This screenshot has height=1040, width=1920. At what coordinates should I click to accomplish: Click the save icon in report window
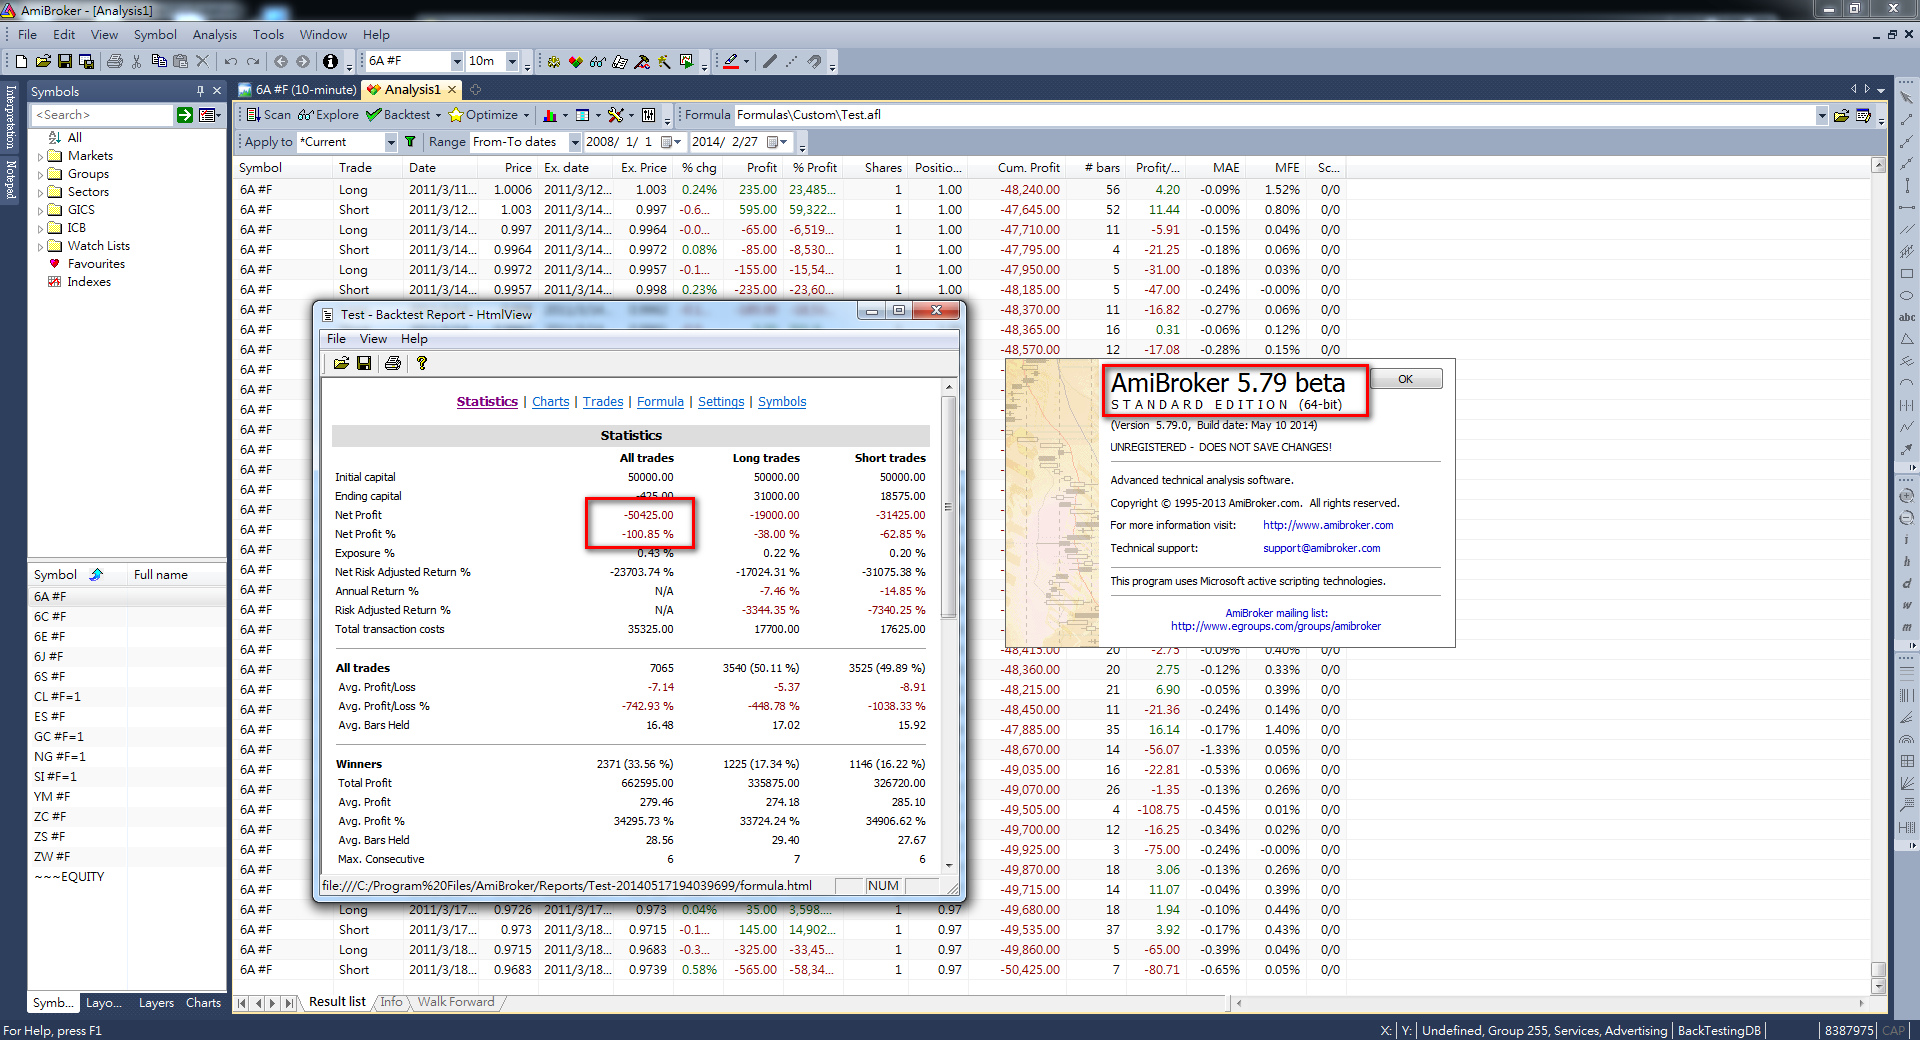point(364,363)
